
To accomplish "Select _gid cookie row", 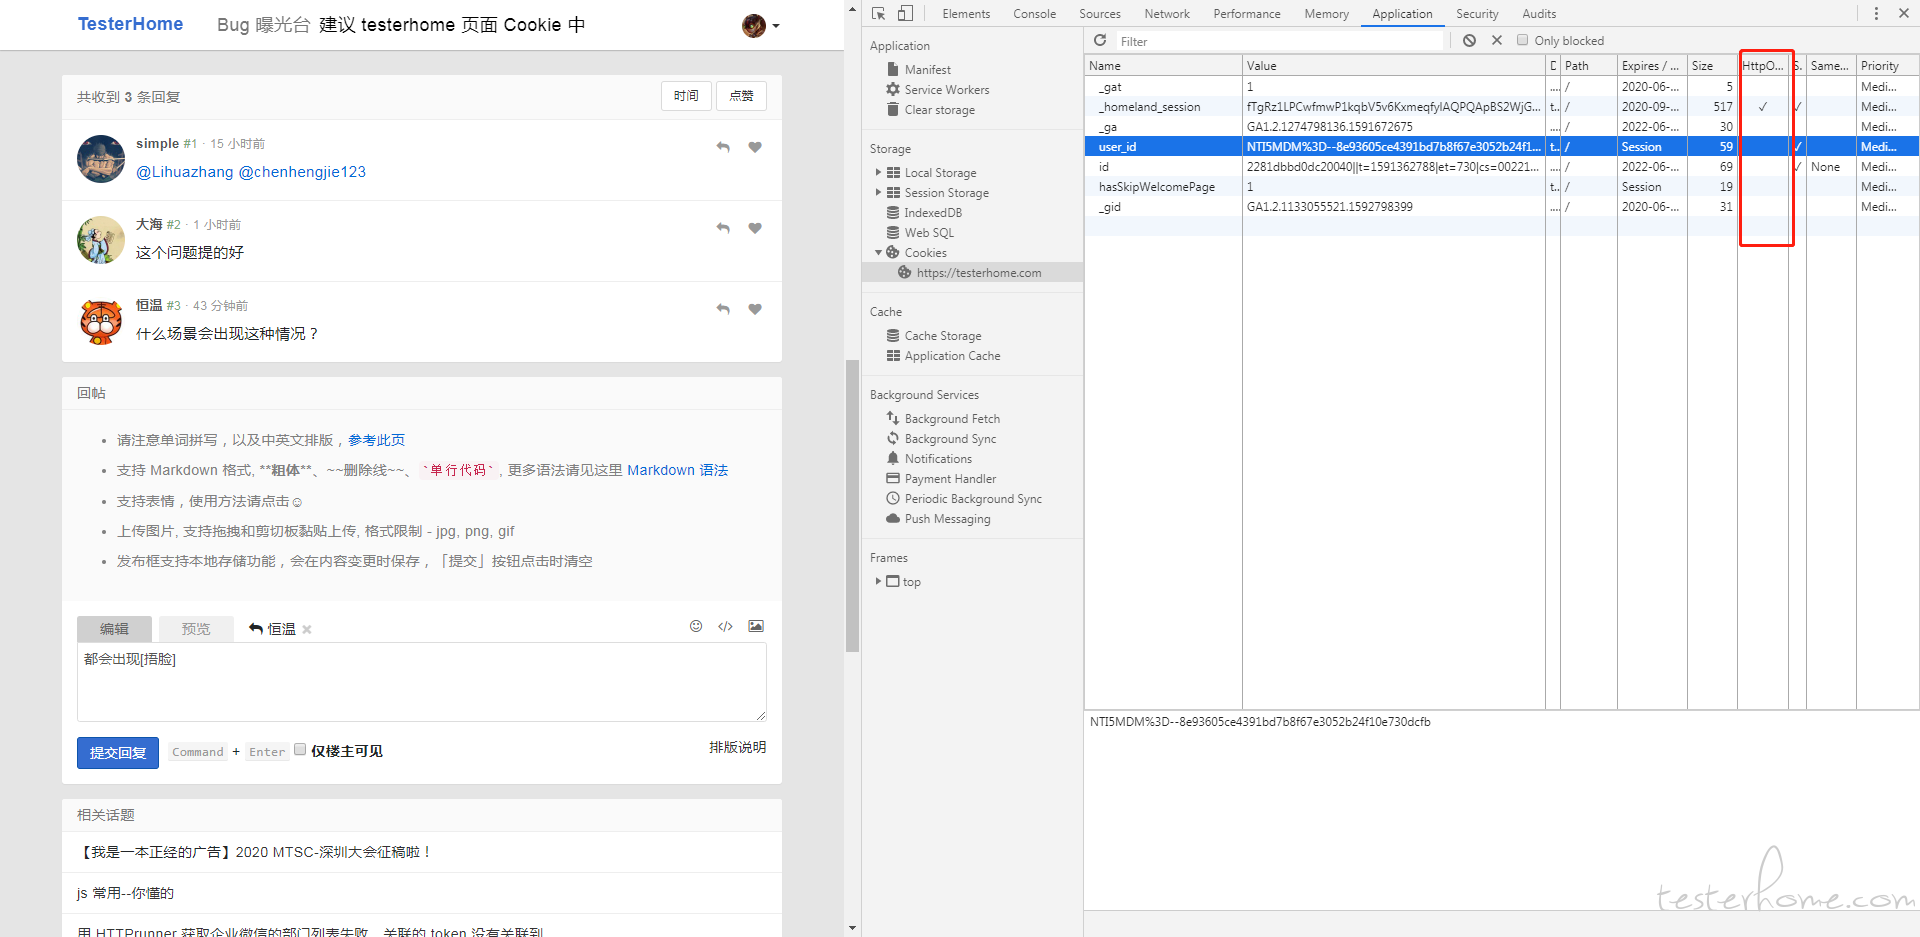I will [1501, 206].
